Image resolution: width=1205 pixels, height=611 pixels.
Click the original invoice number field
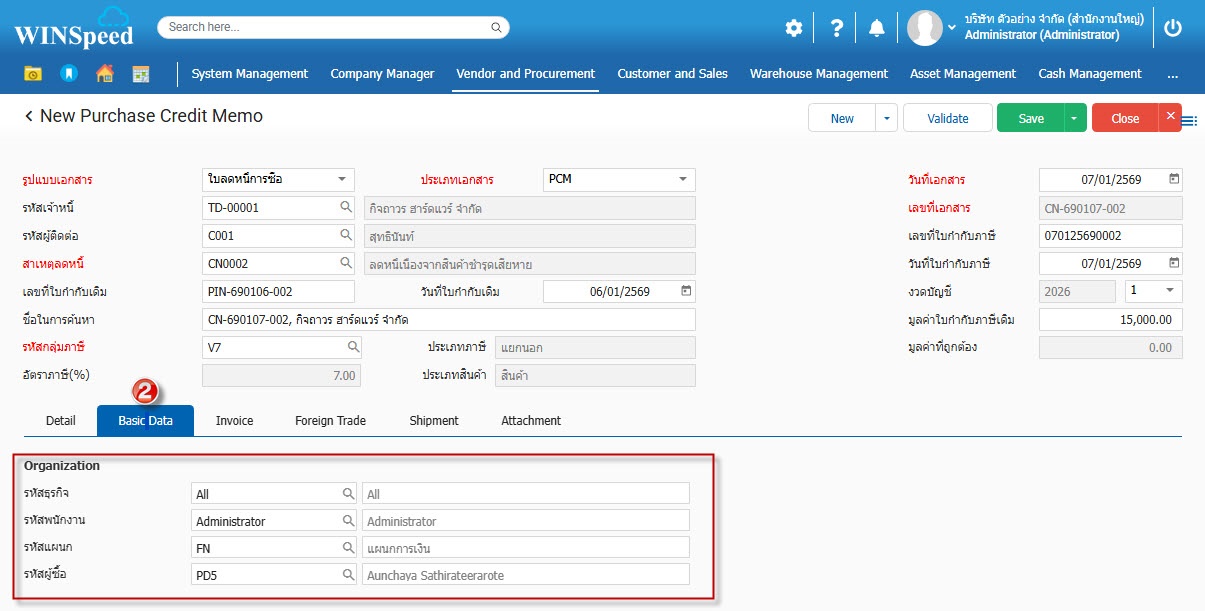click(278, 292)
